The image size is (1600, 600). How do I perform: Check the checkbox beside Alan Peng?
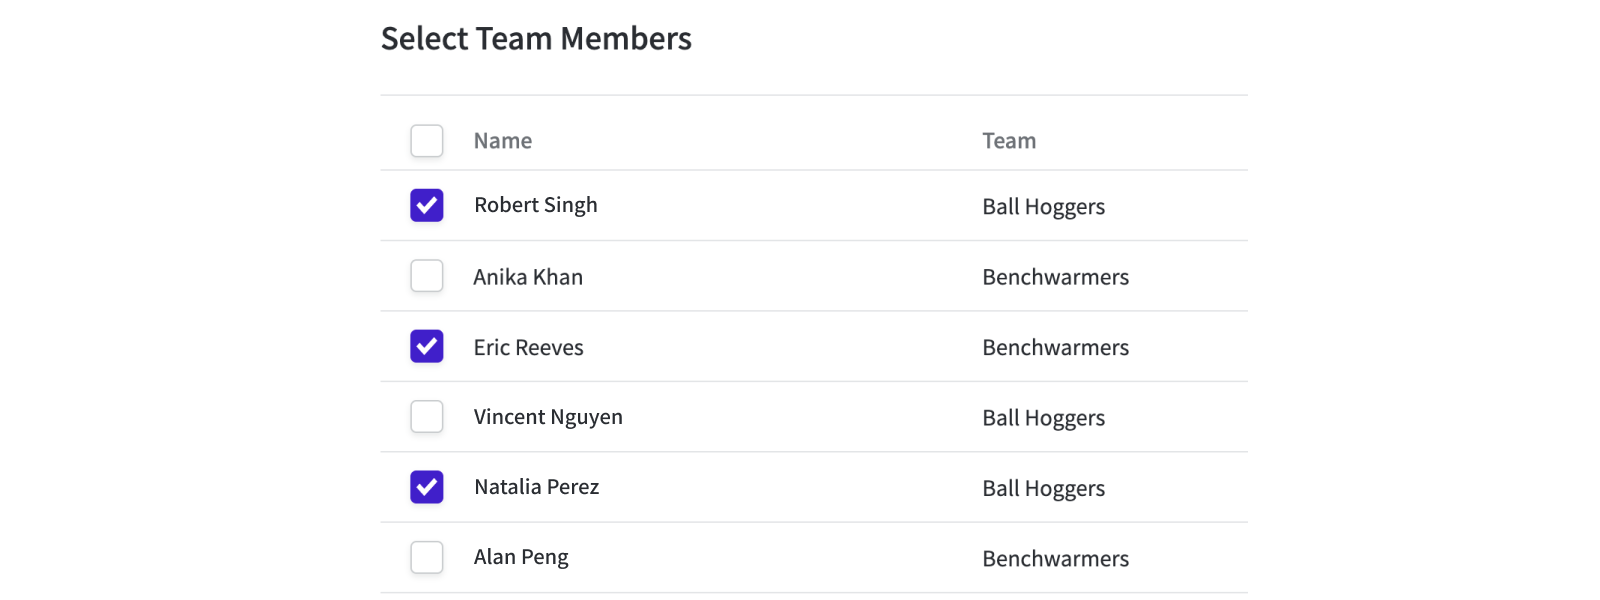(x=427, y=557)
